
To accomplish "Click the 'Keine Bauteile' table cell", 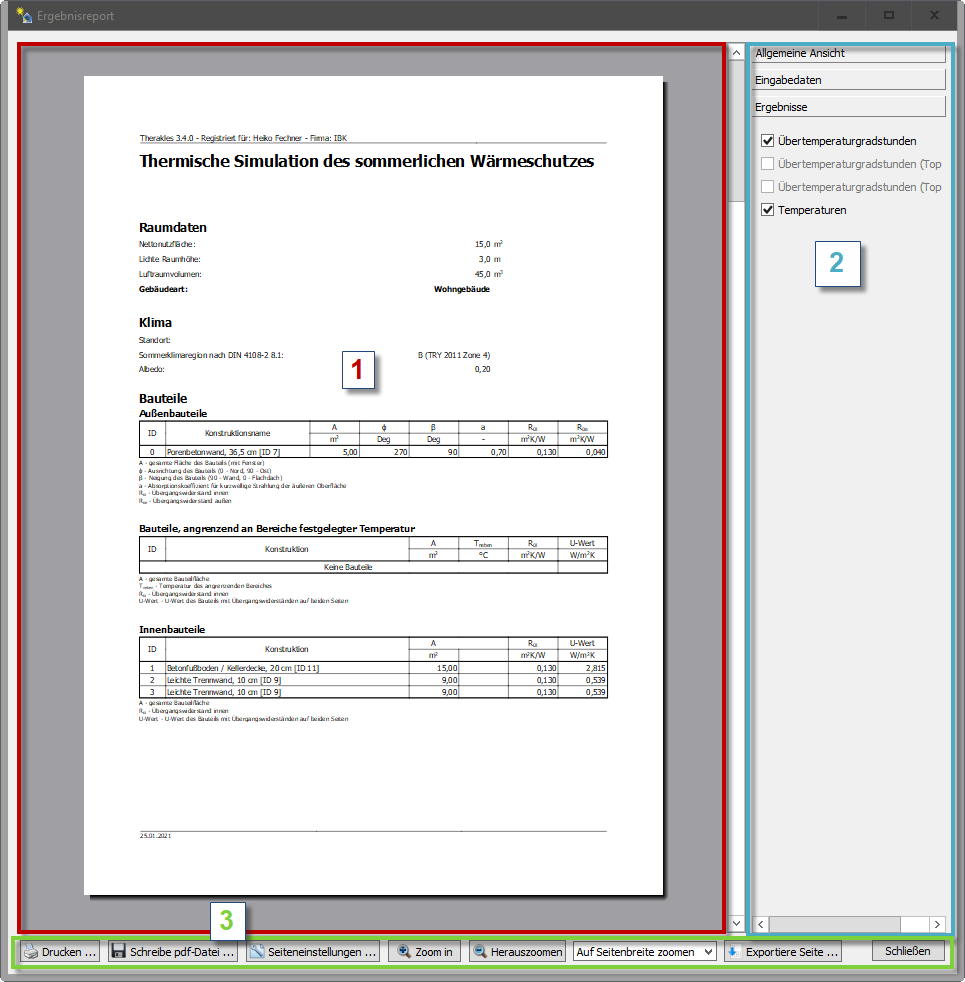I will coord(348,567).
